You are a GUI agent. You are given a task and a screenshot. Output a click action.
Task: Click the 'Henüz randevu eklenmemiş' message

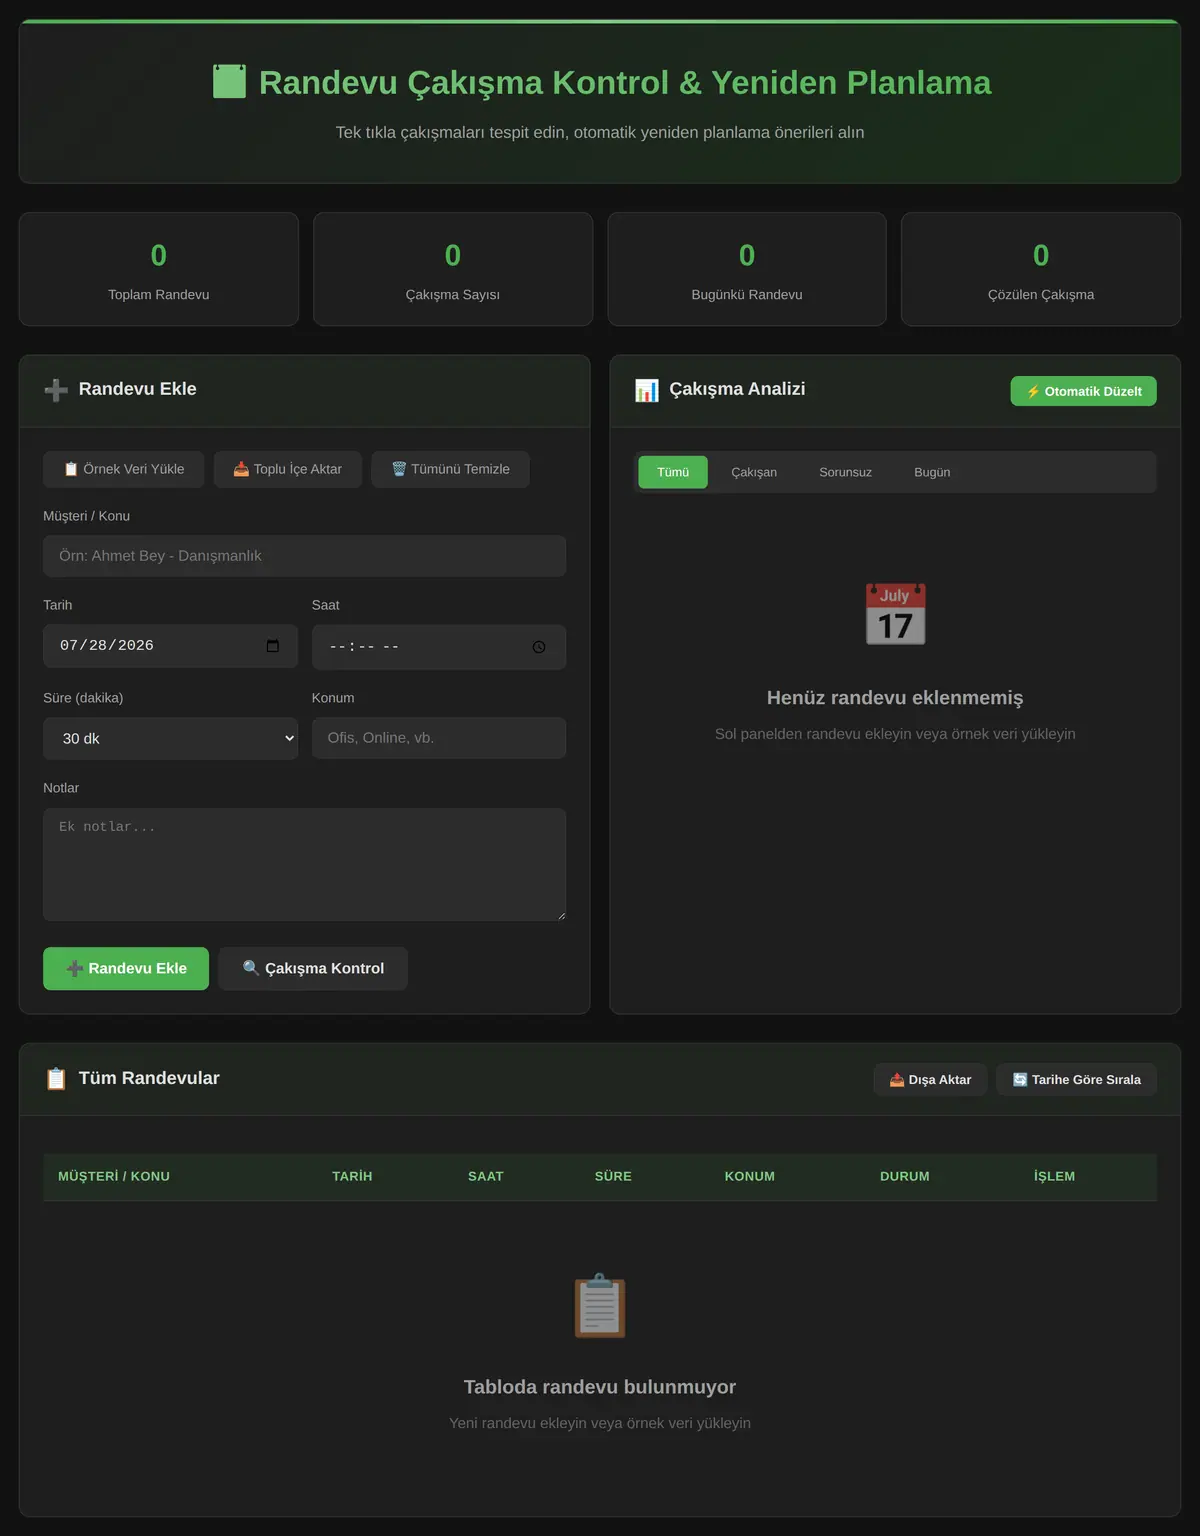click(x=895, y=698)
